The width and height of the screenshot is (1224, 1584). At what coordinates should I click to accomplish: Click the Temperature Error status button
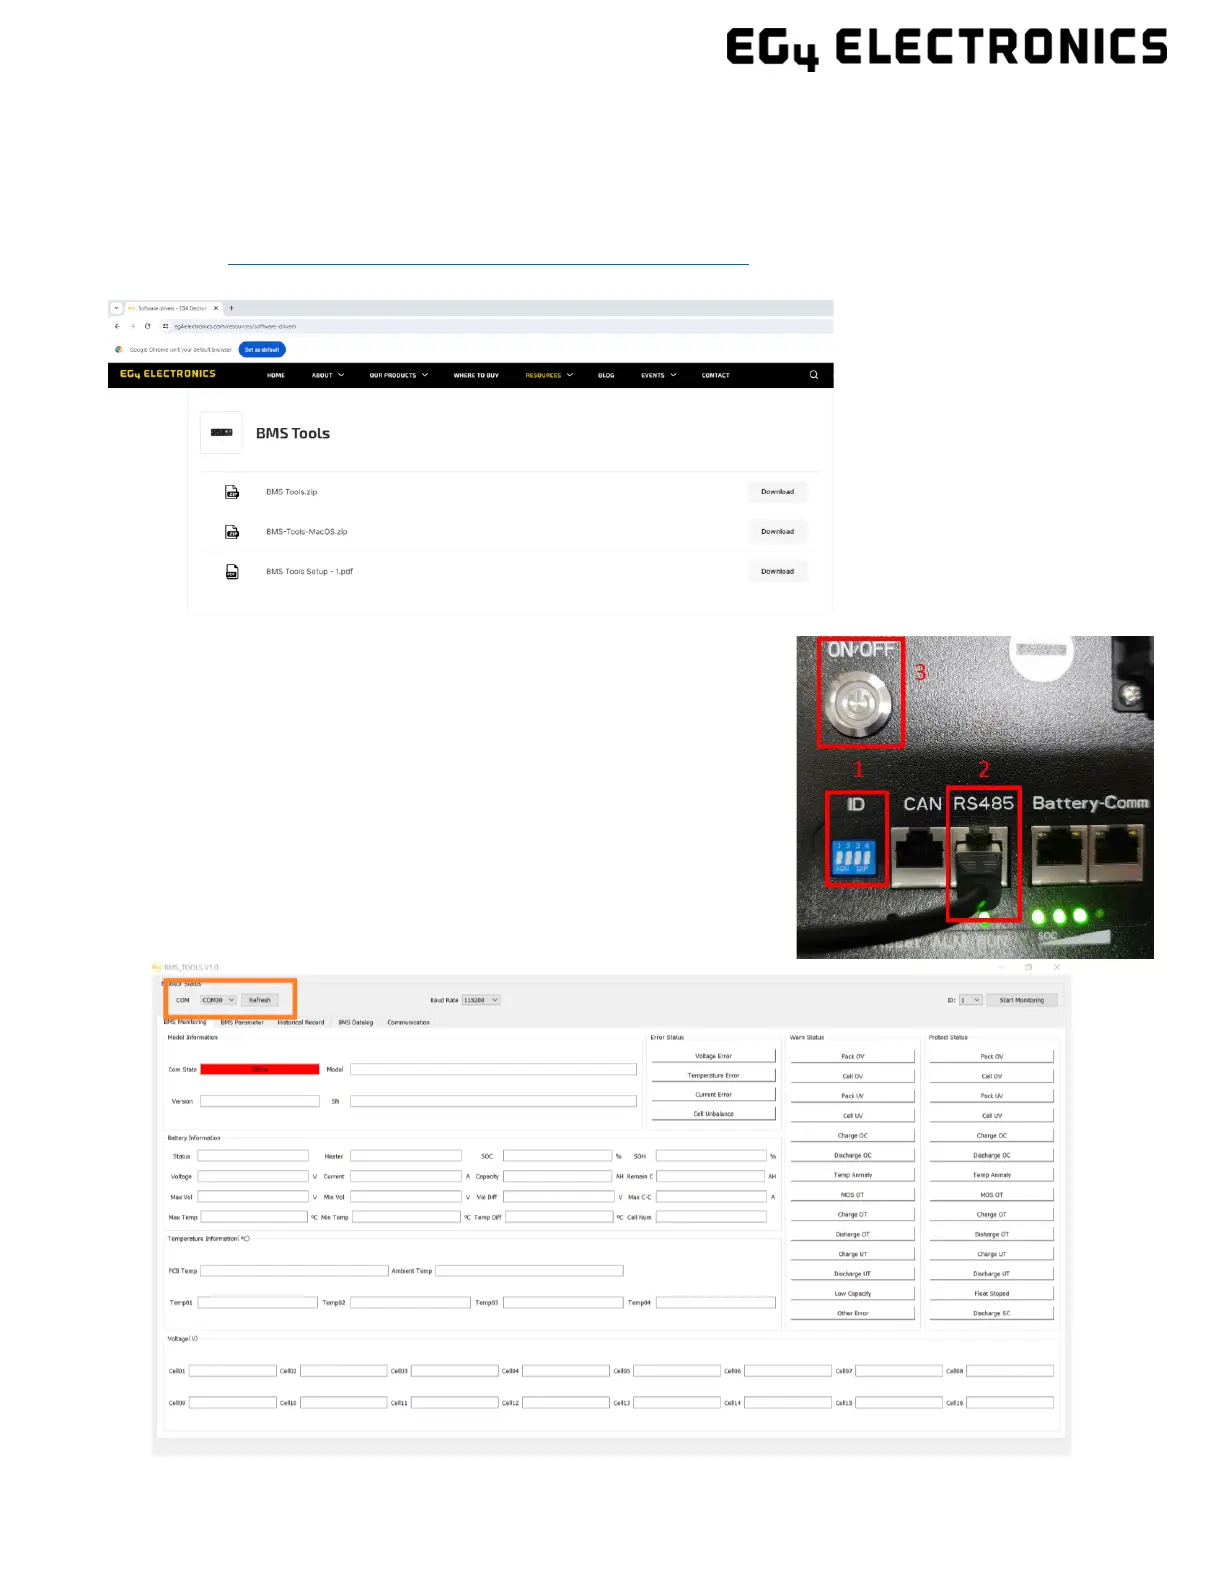click(x=714, y=1075)
